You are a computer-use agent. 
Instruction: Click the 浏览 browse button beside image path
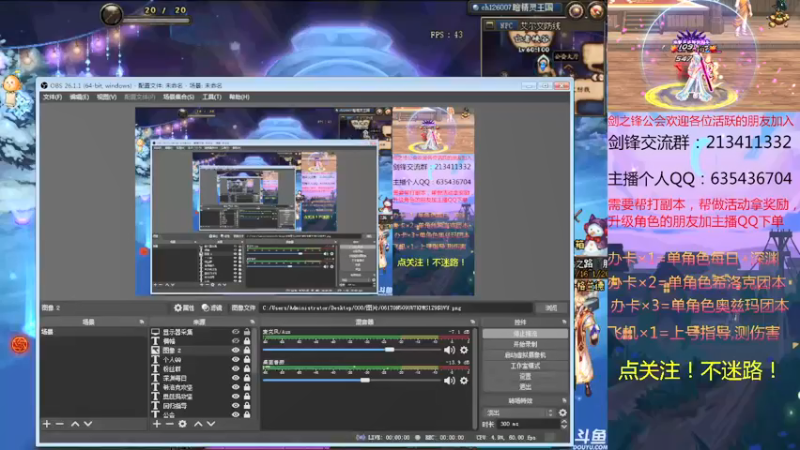pyautogui.click(x=551, y=308)
